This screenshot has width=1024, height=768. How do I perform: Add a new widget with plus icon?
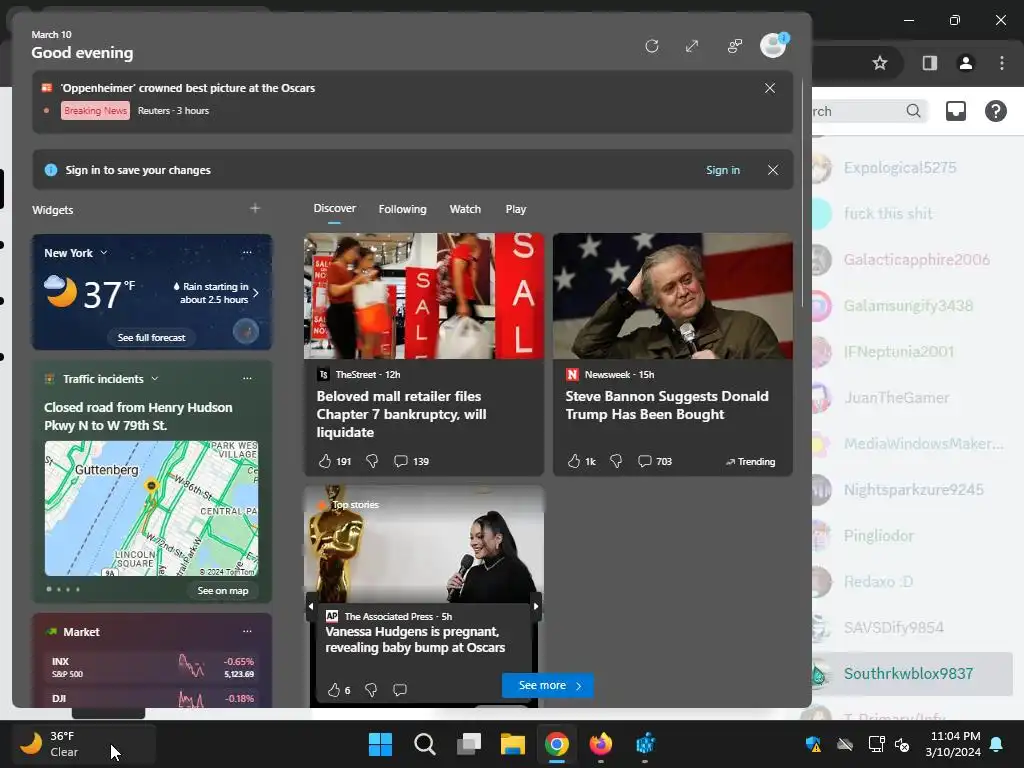[255, 208]
